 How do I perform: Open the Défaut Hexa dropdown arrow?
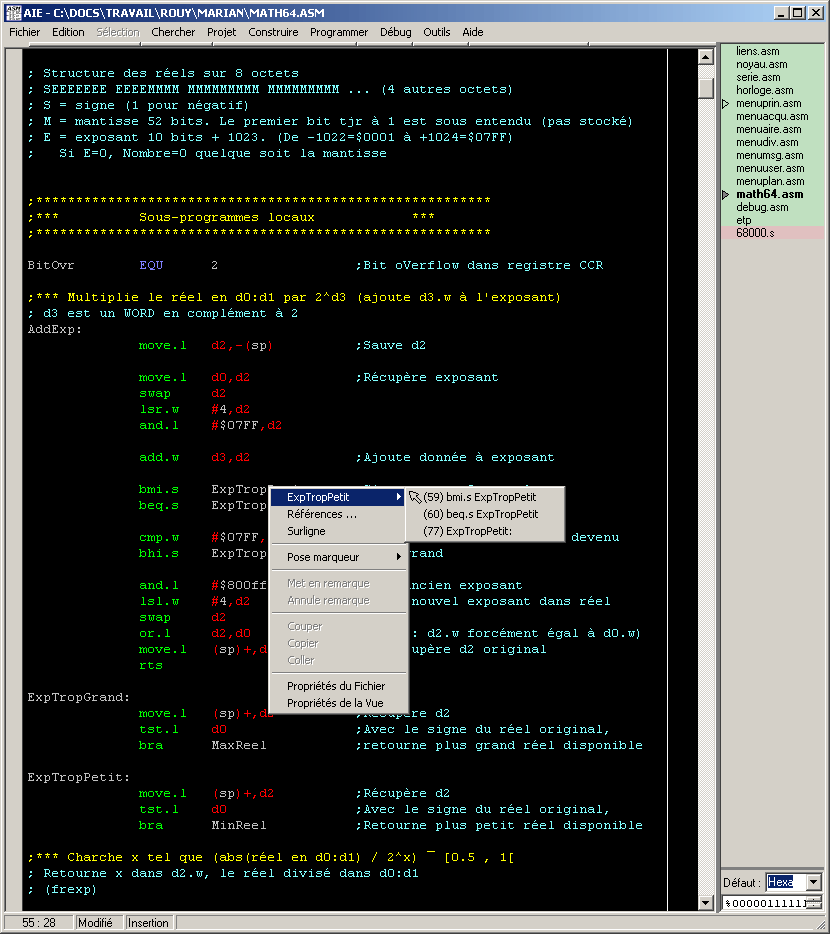pos(814,882)
